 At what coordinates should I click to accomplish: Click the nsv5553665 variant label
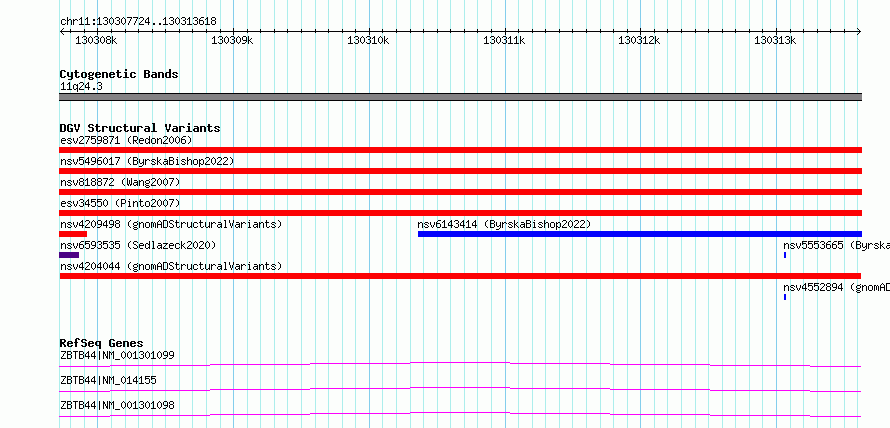(x=837, y=245)
